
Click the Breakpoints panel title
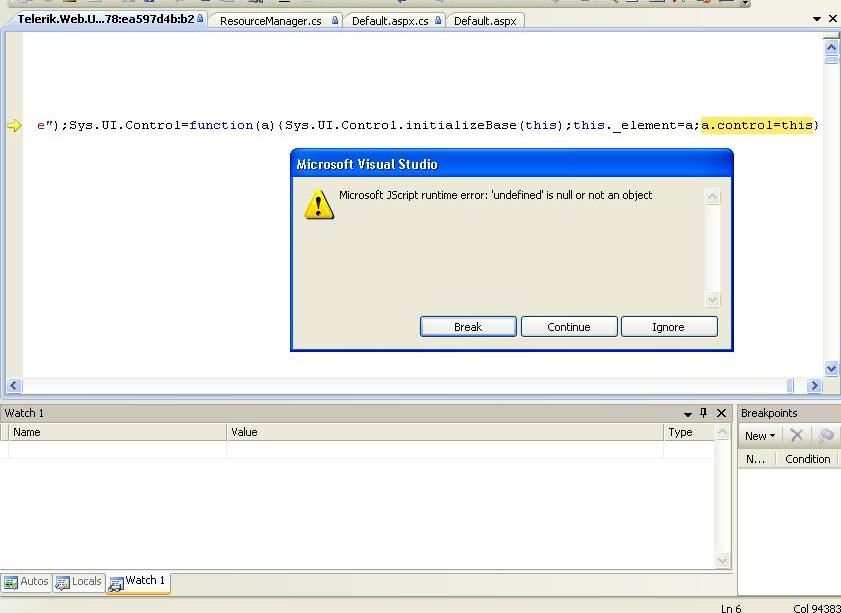pyautogui.click(x=769, y=413)
